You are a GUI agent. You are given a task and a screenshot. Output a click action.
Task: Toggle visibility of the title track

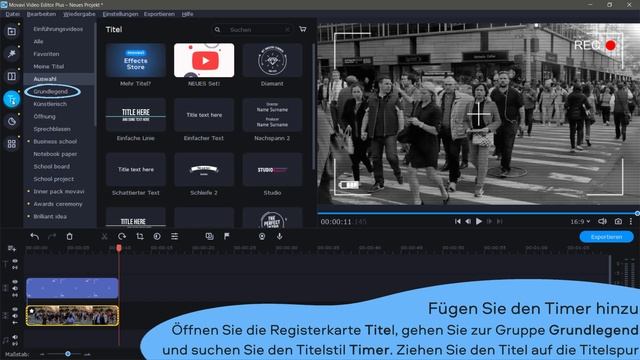click(x=15, y=261)
